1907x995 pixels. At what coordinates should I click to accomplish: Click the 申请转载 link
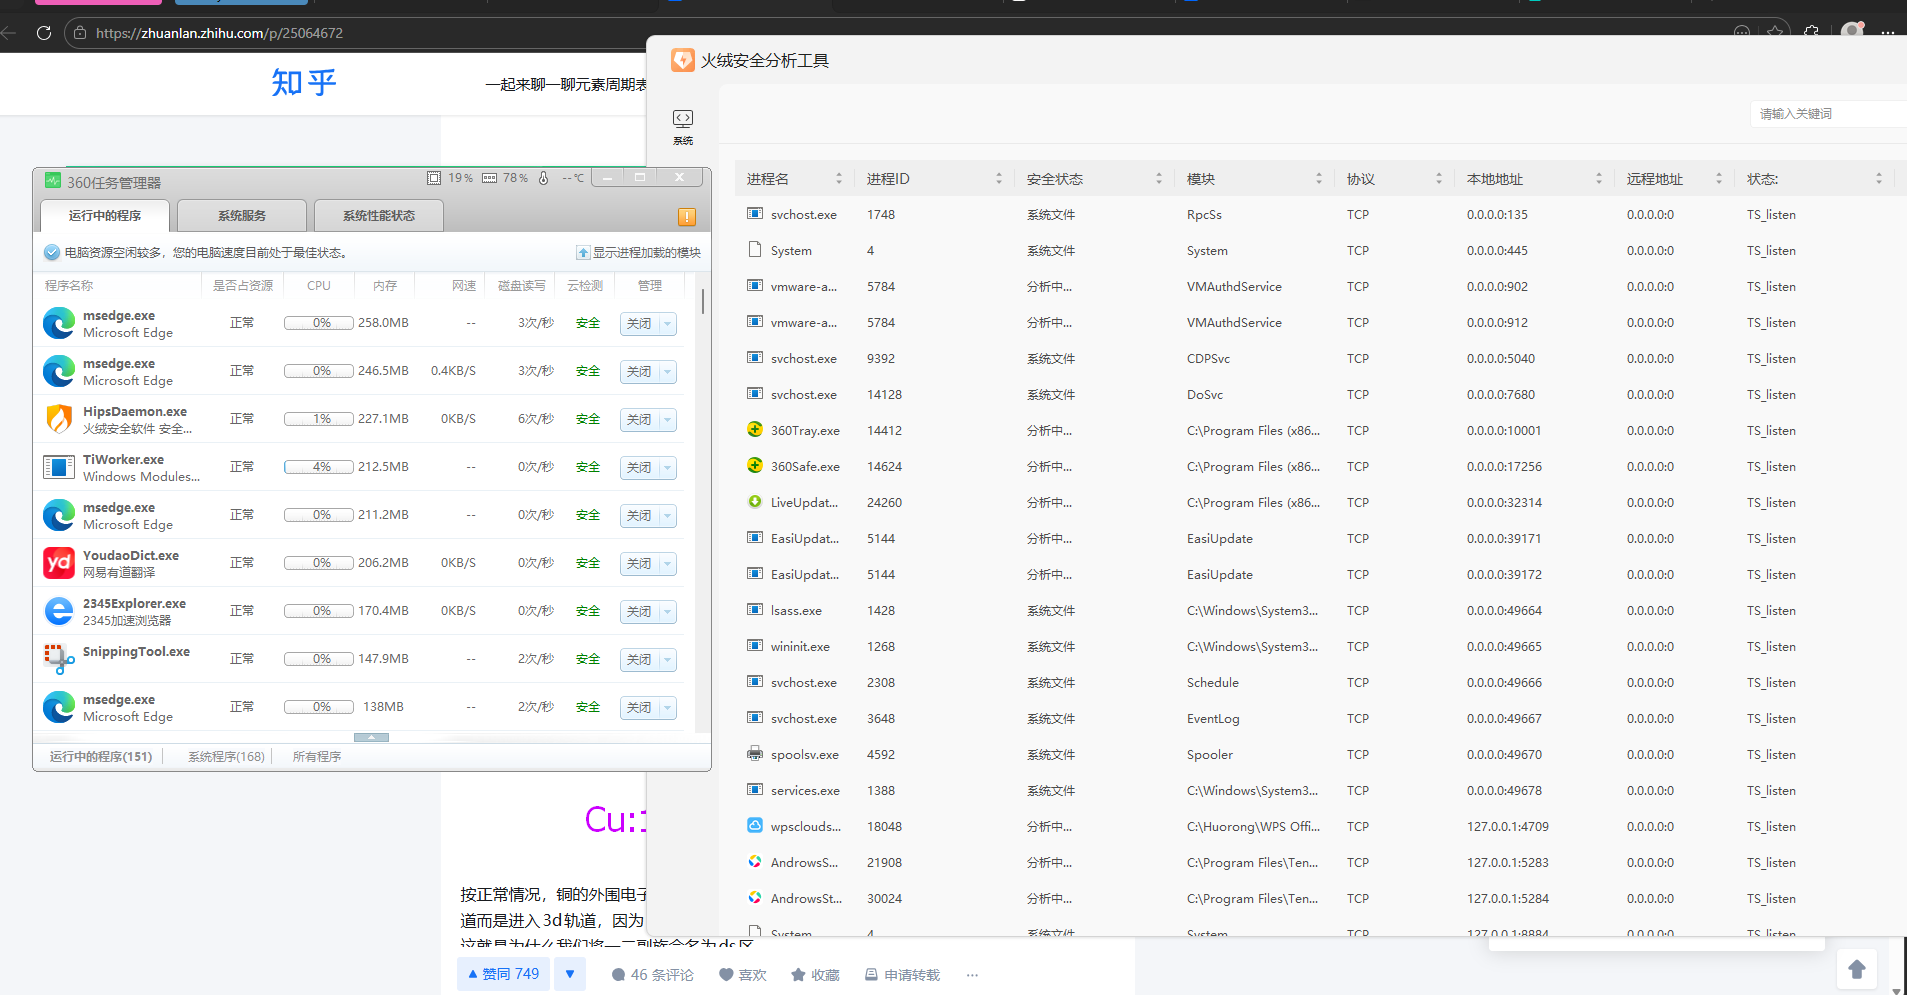pyautogui.click(x=902, y=975)
